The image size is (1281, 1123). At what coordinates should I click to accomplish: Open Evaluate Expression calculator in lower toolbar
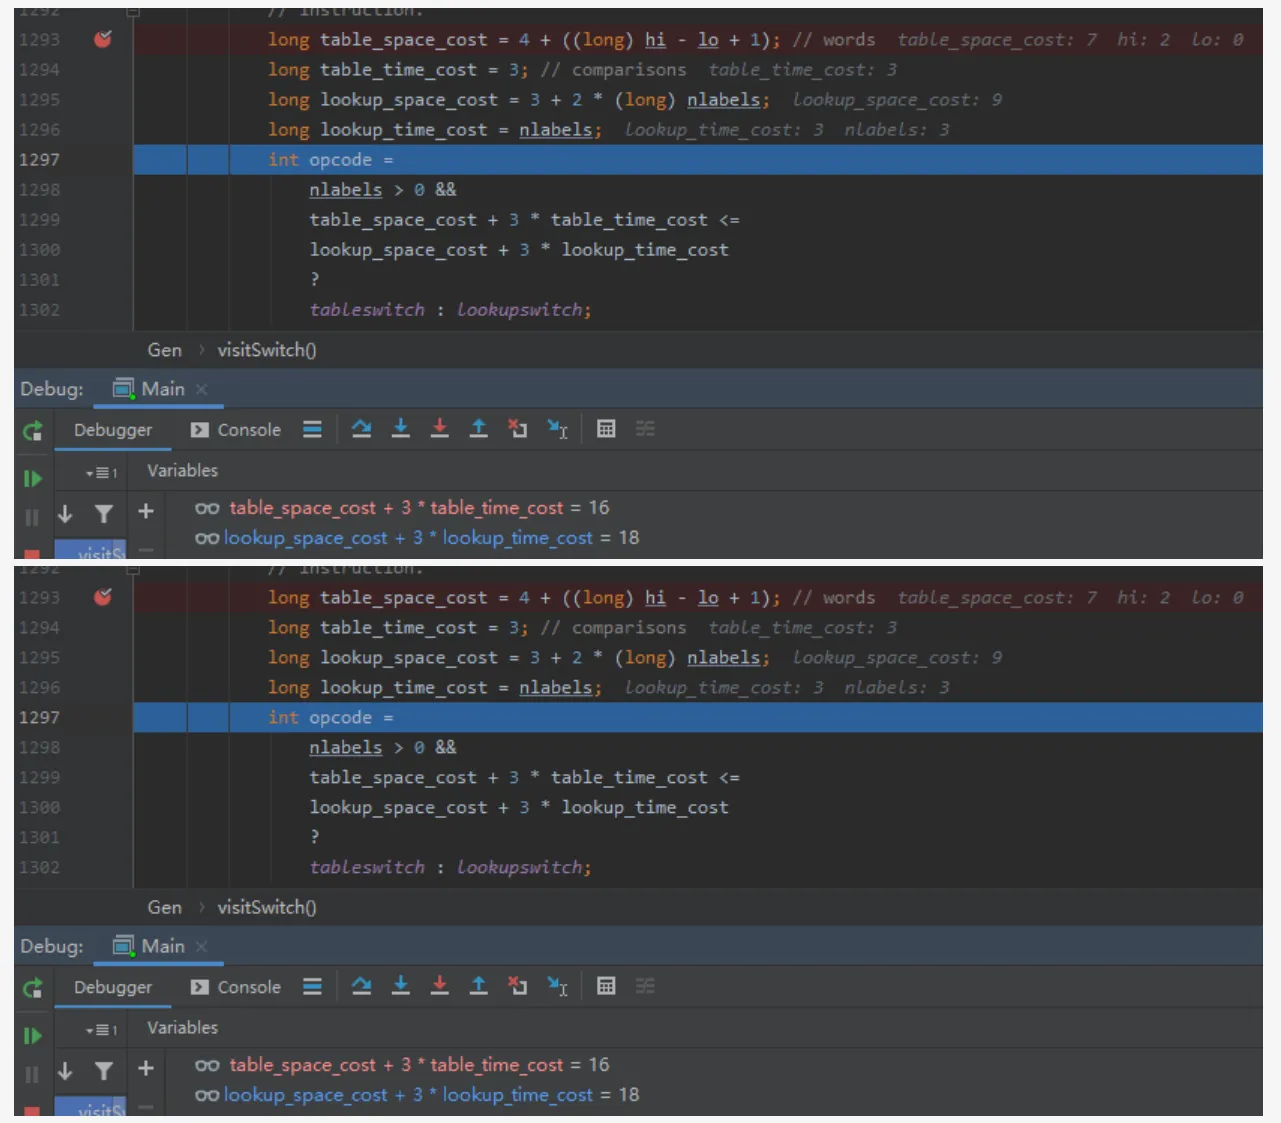click(x=606, y=986)
